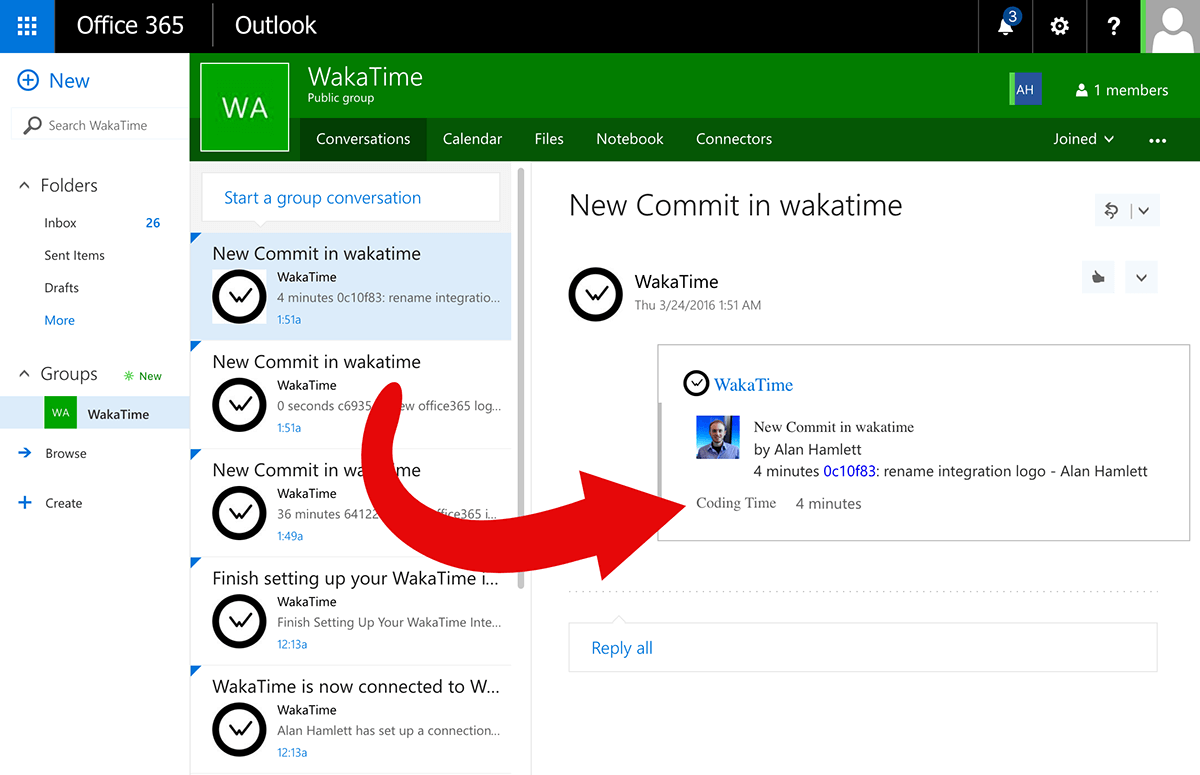This screenshot has width=1200, height=775.
Task: Open Finish setting up your WakaTime conversation
Action: point(350,611)
